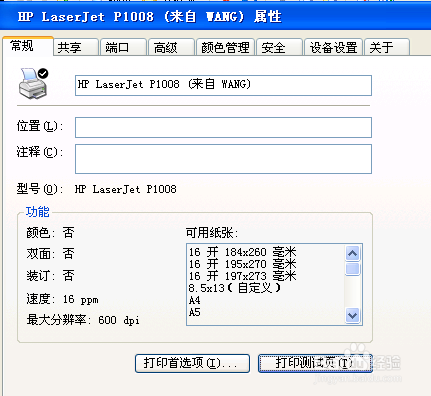Click the 可用纸张 label
Viewport: 431px width, 396px height.
click(x=212, y=233)
